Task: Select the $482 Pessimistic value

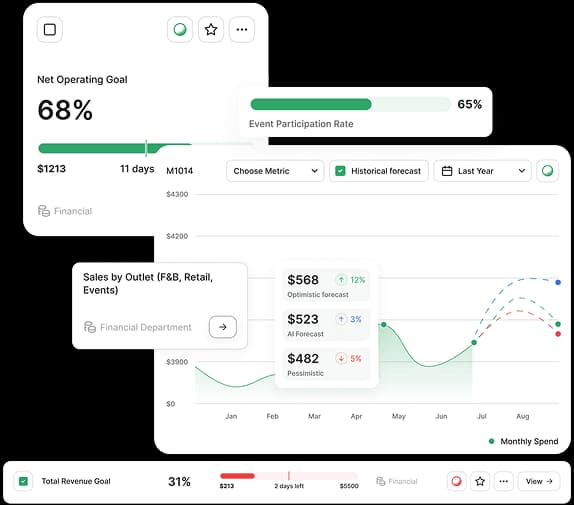Action: 303,358
